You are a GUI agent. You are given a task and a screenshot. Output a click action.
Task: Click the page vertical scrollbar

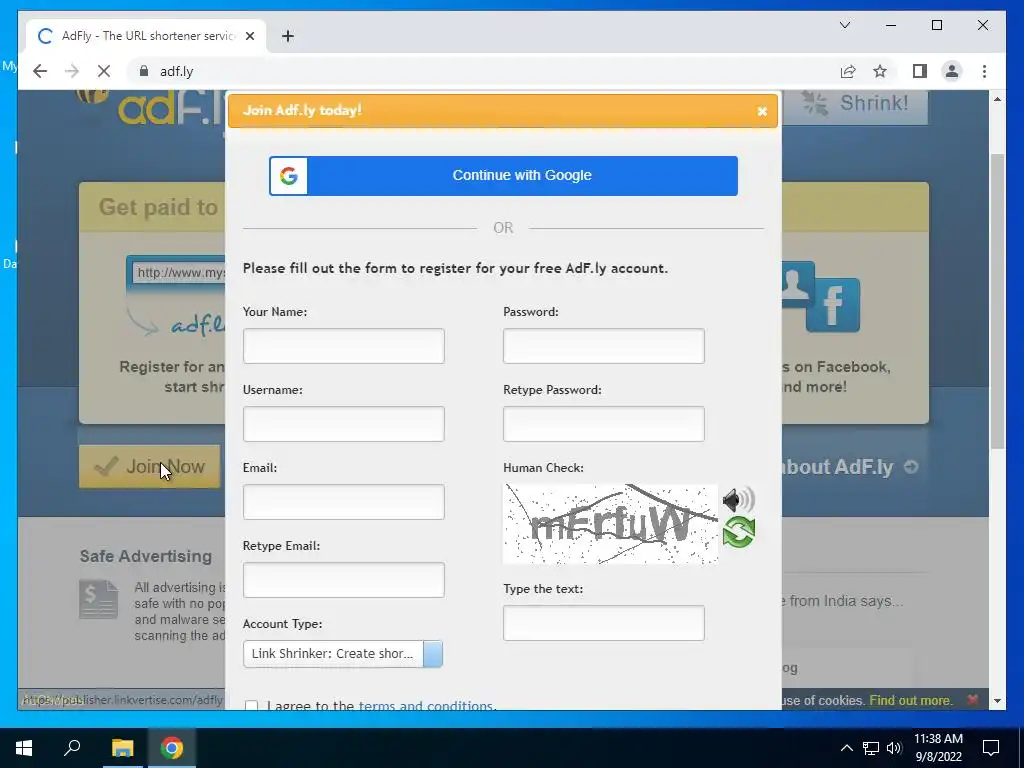[997, 300]
